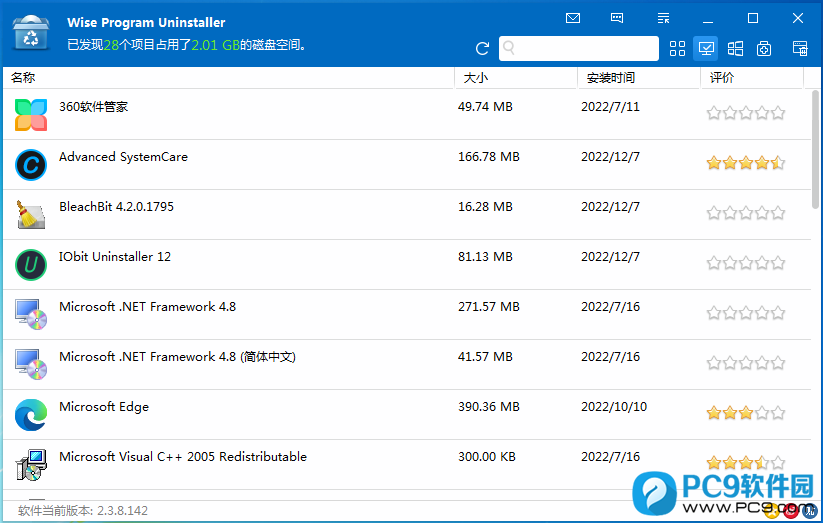This screenshot has width=823, height=523.
Task: Rate IObit Uninstaller 12 using its stars
Action: tap(746, 263)
